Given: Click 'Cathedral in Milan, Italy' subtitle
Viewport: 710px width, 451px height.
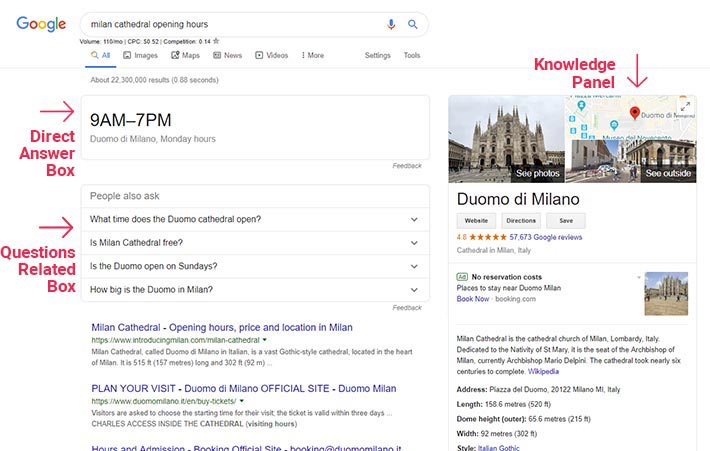Looking at the screenshot, I should (494, 250).
